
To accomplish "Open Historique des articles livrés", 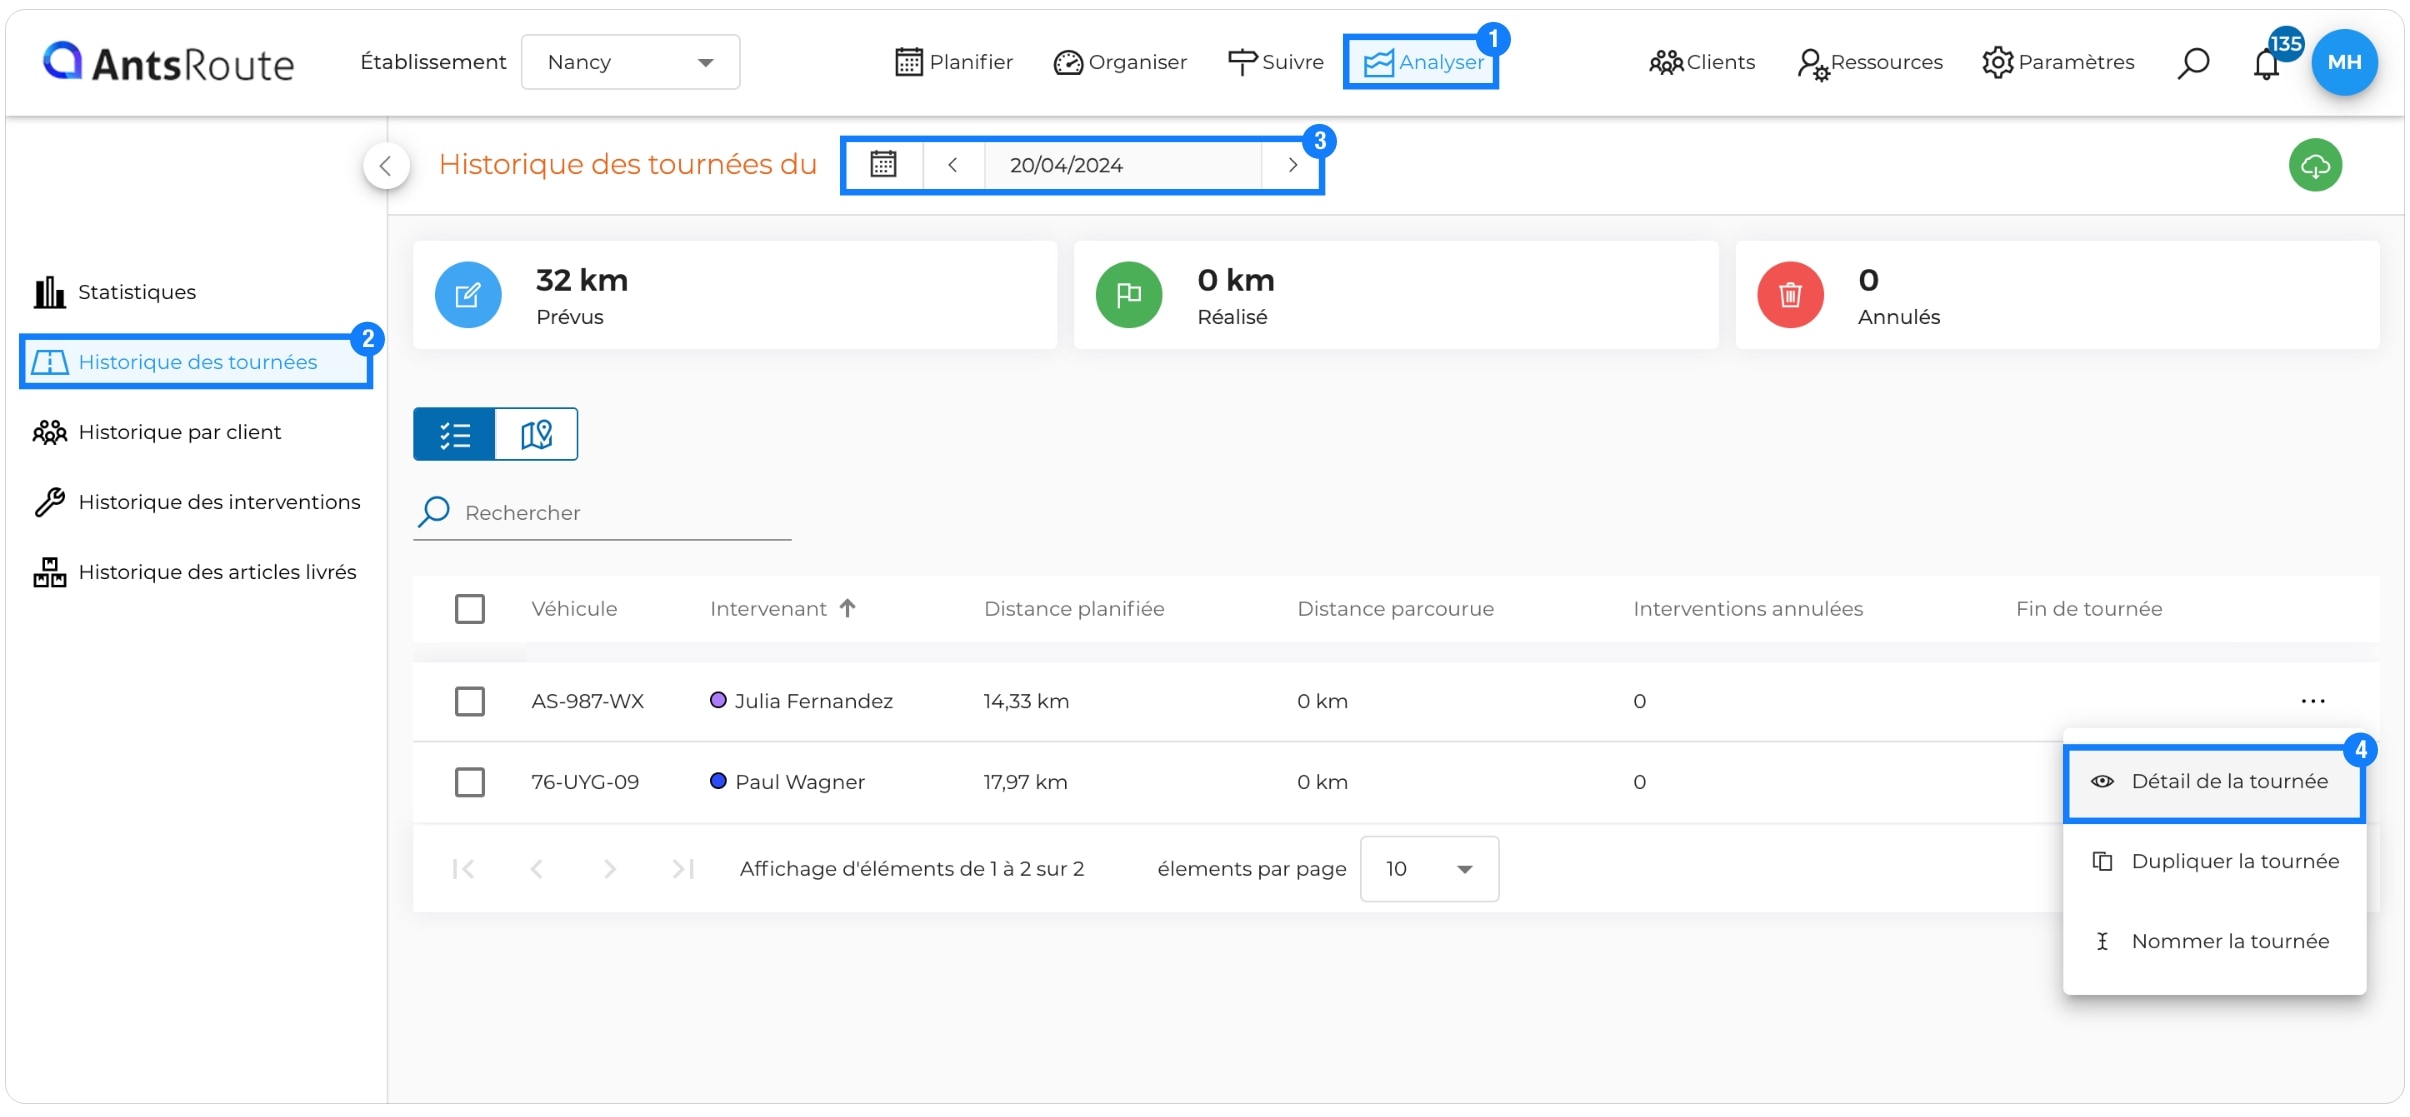I will 195,572.
